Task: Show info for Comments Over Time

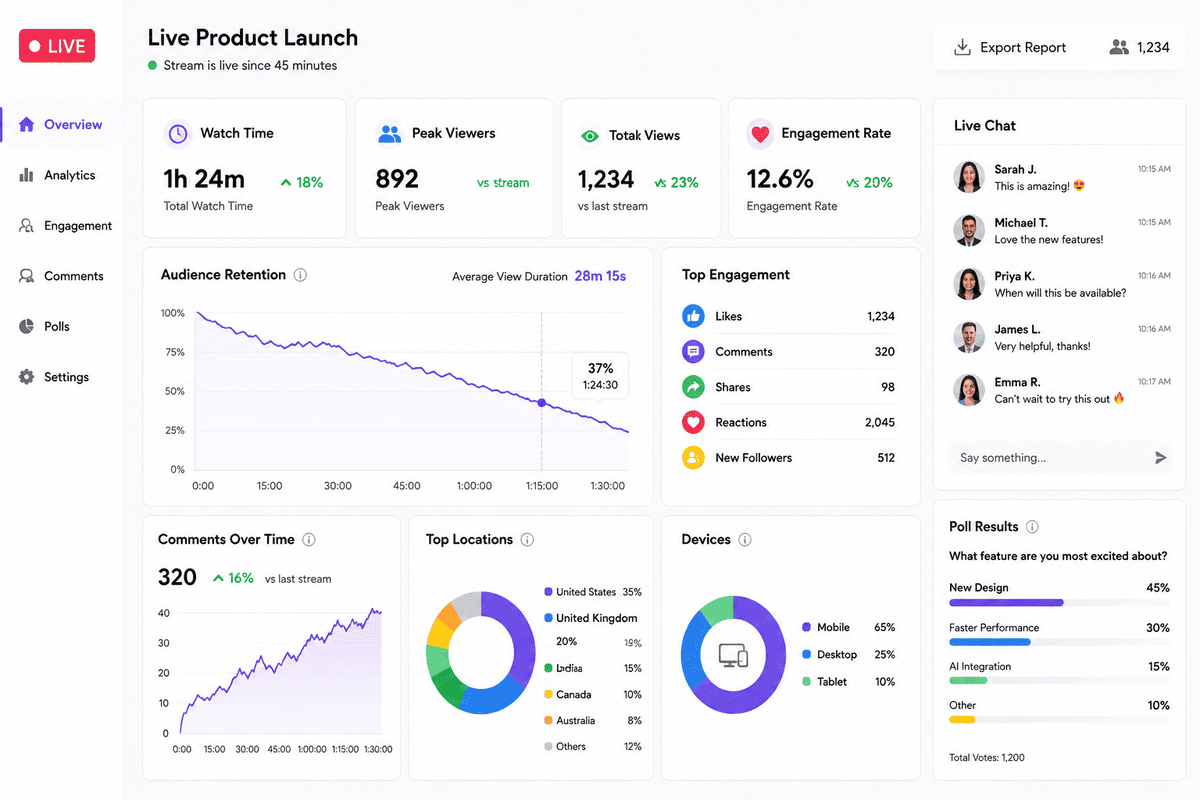Action: 309,540
